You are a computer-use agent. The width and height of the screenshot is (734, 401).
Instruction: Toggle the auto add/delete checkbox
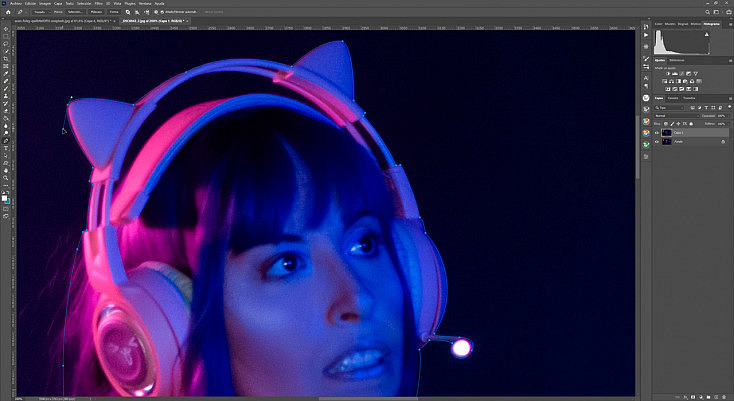tap(162, 12)
